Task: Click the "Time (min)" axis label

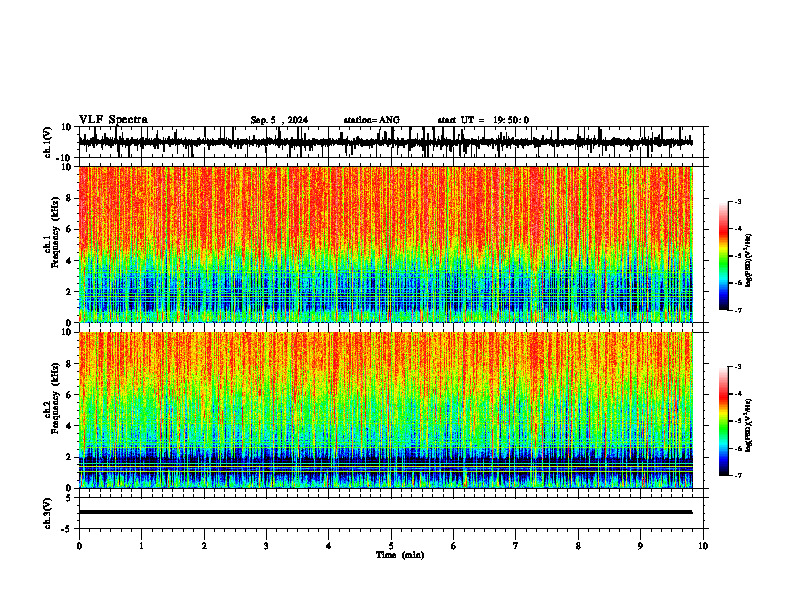Action: 400,555
